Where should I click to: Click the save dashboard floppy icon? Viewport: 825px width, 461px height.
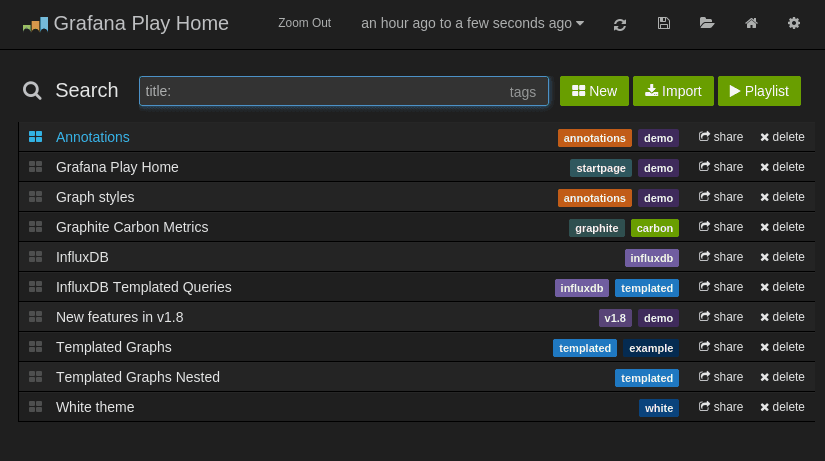[663, 23]
